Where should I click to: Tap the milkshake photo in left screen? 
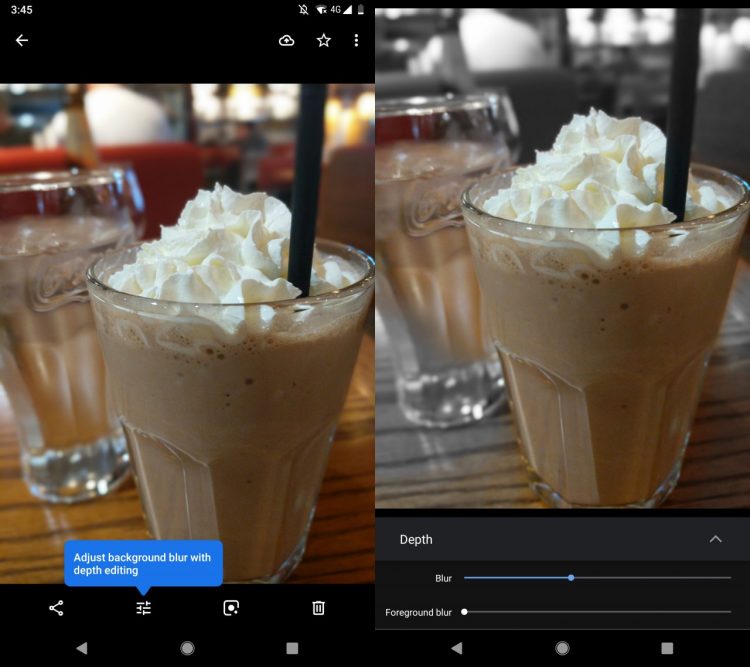[188, 334]
